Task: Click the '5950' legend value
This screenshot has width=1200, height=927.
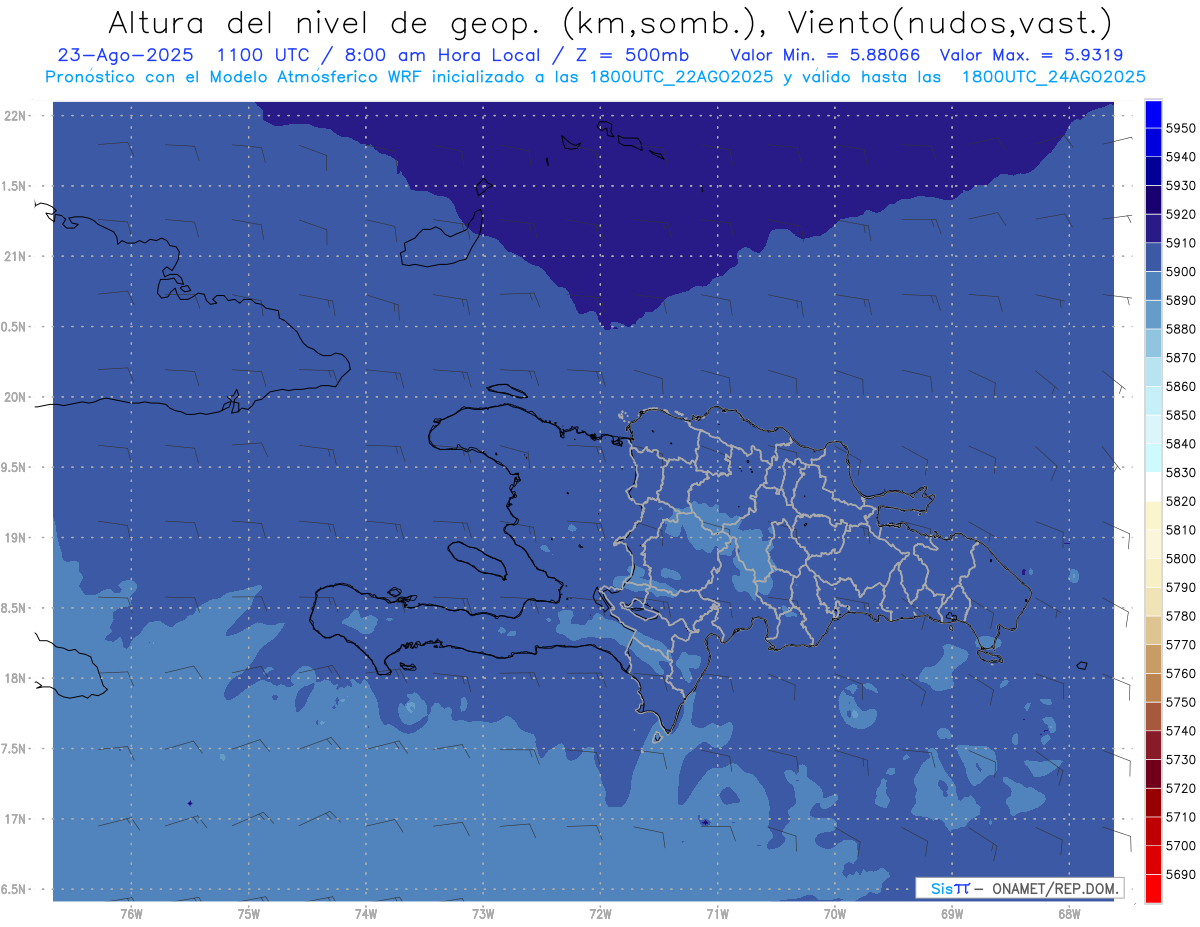Action: click(x=1181, y=128)
